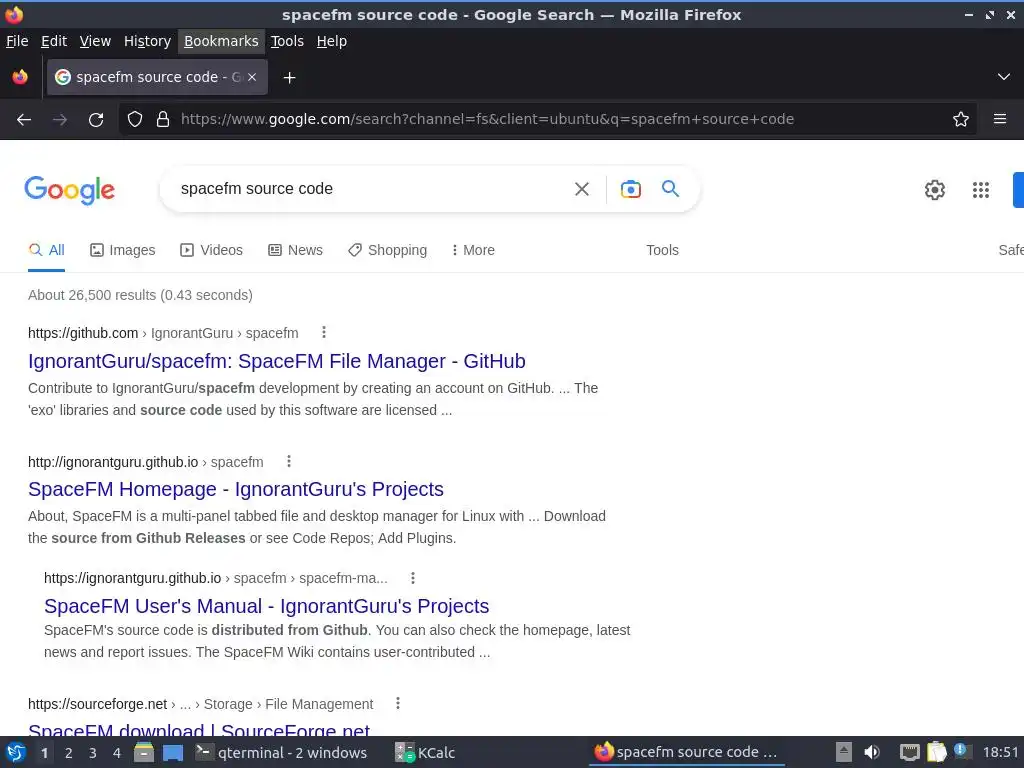Open options for ignorantguru.github.io spacefm result

(289, 462)
